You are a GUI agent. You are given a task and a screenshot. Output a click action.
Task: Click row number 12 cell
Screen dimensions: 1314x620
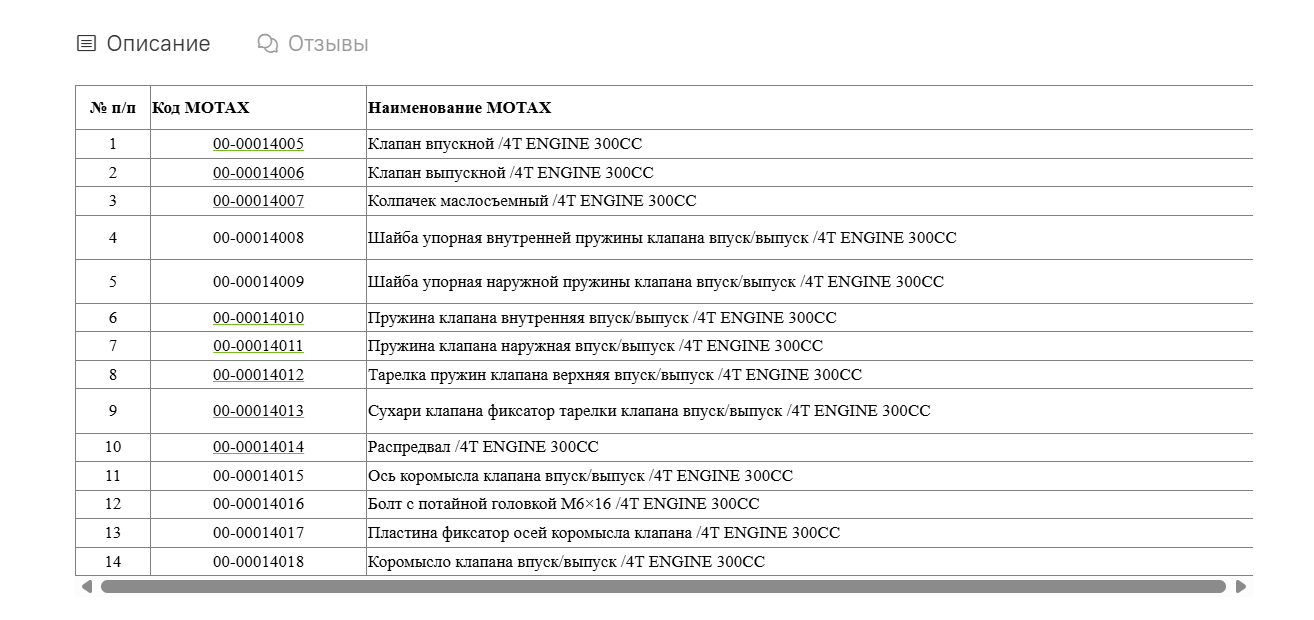113,504
